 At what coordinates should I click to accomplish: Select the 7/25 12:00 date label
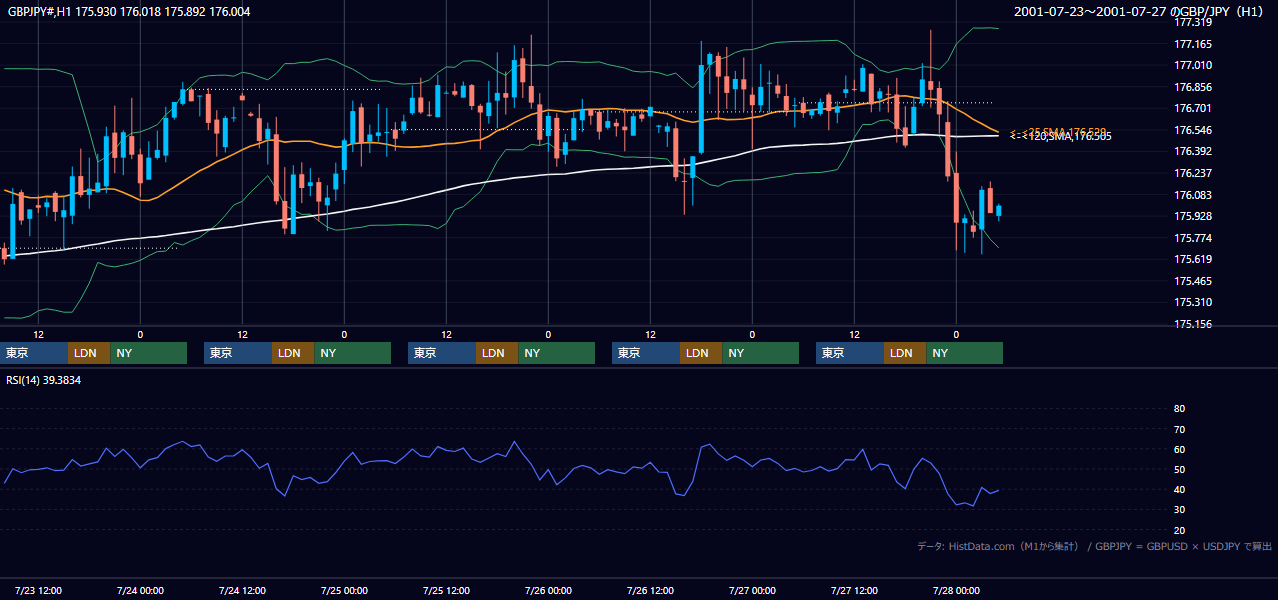[446, 591]
